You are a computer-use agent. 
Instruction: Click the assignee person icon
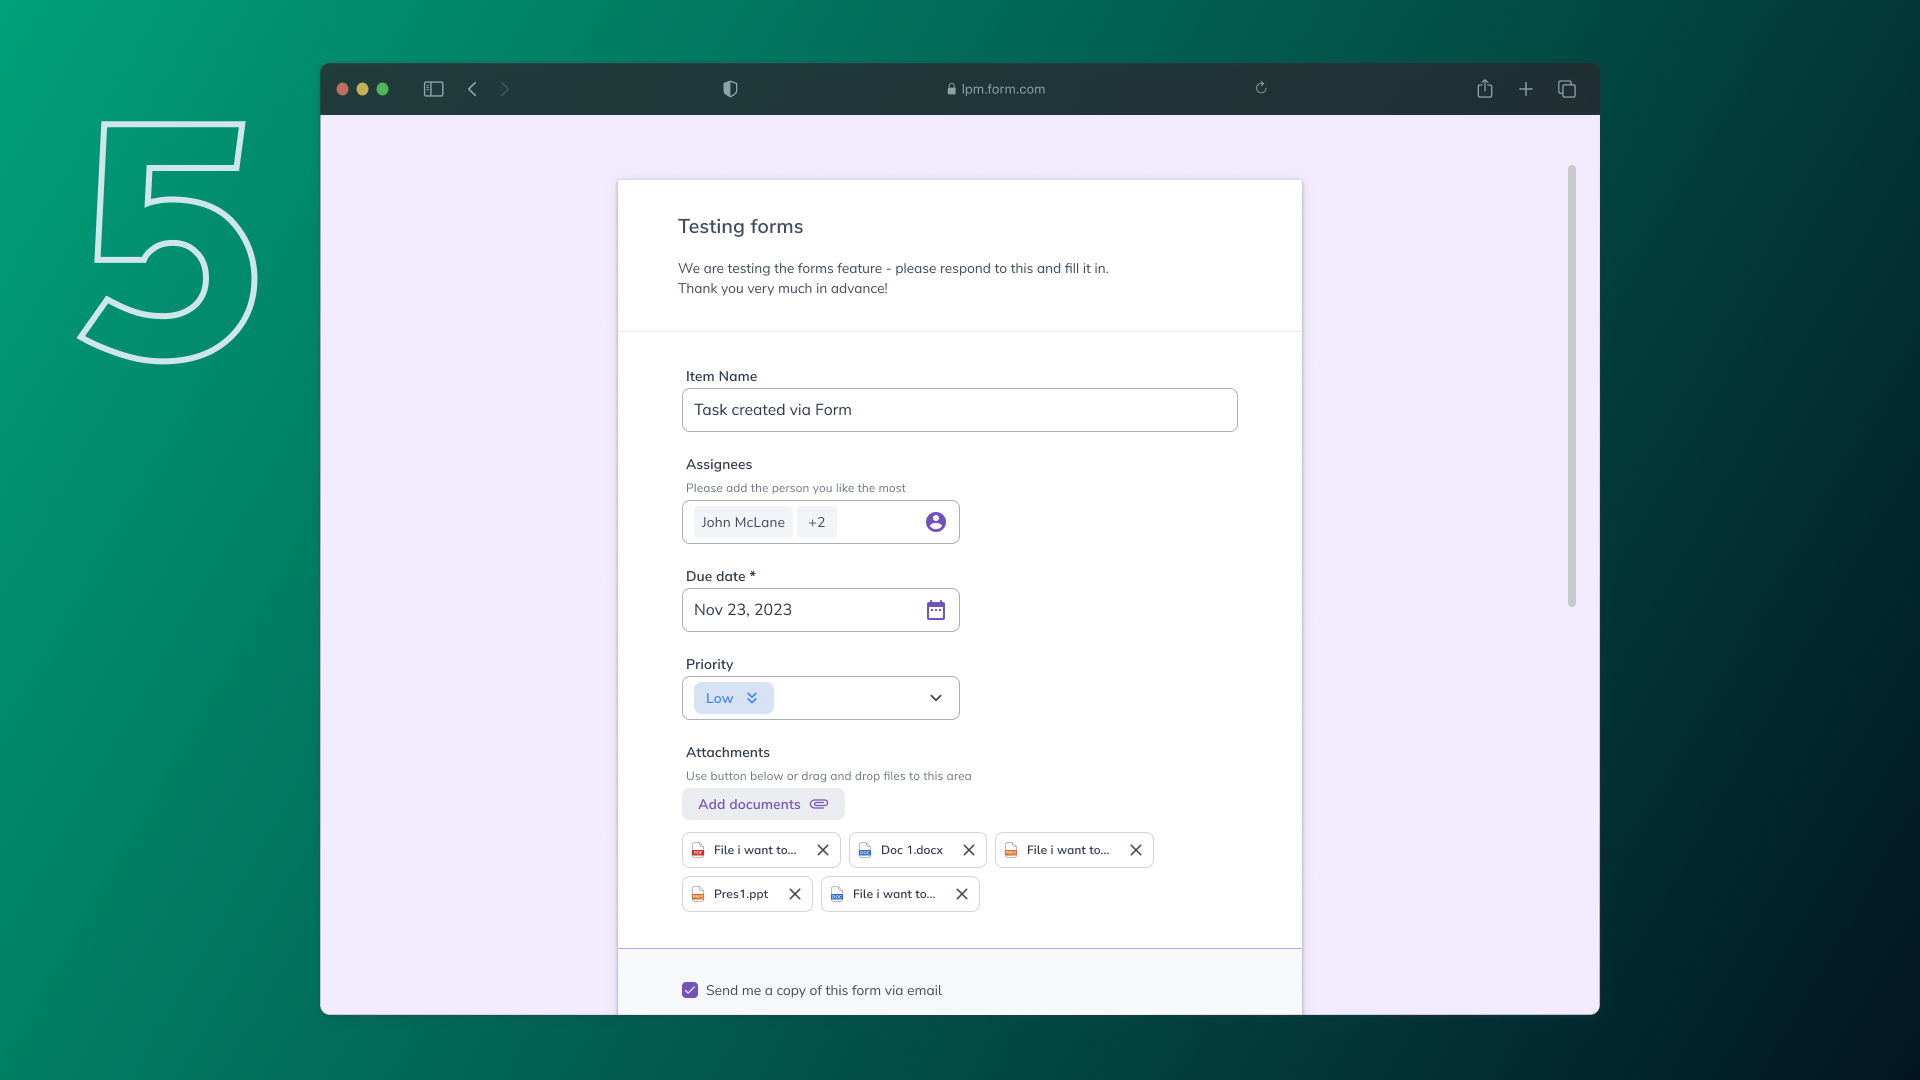coord(936,522)
